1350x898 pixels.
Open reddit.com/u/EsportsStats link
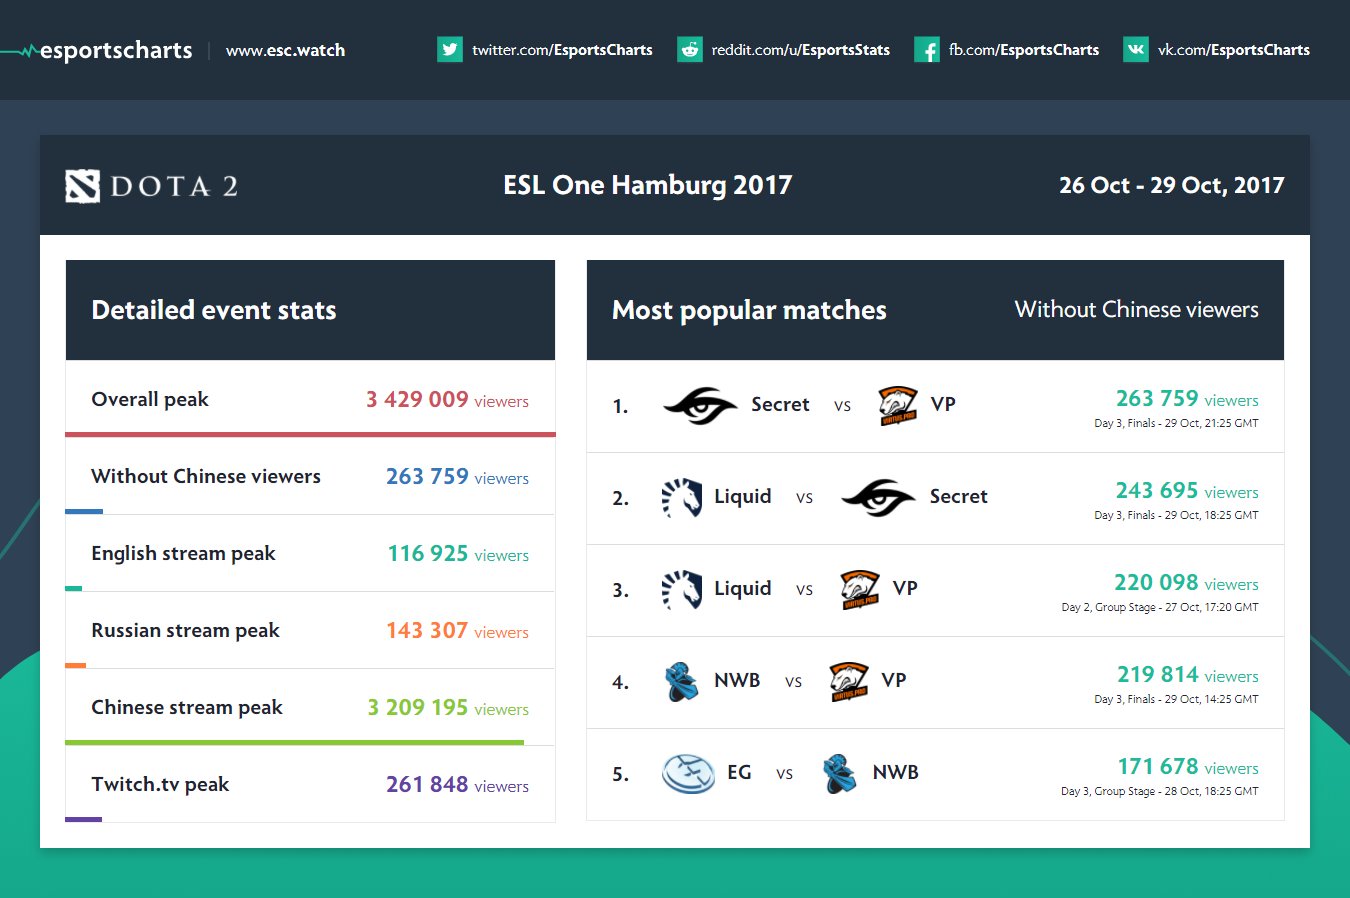pyautogui.click(x=801, y=50)
